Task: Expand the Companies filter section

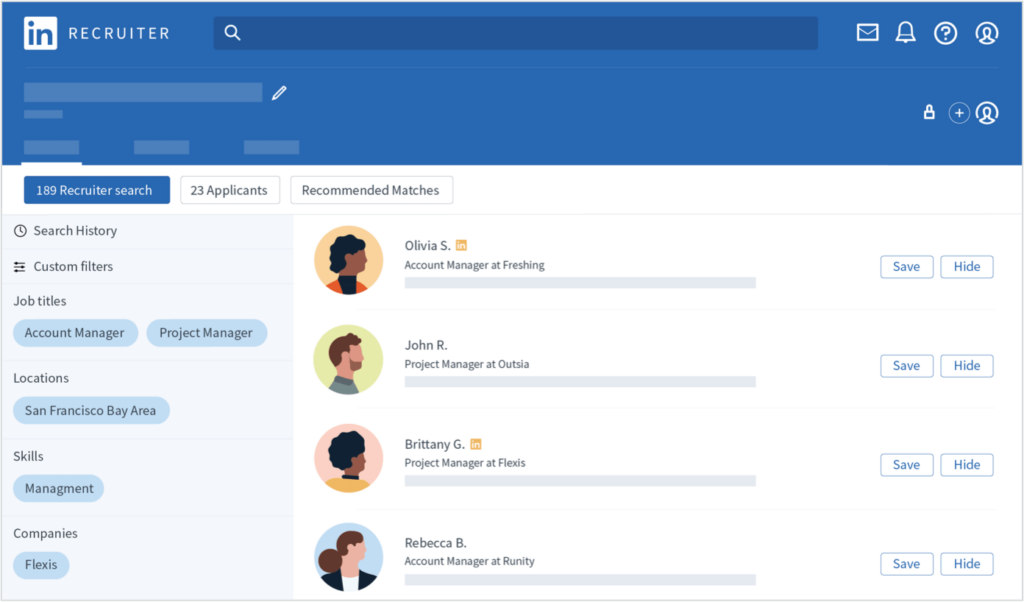Action: (45, 533)
